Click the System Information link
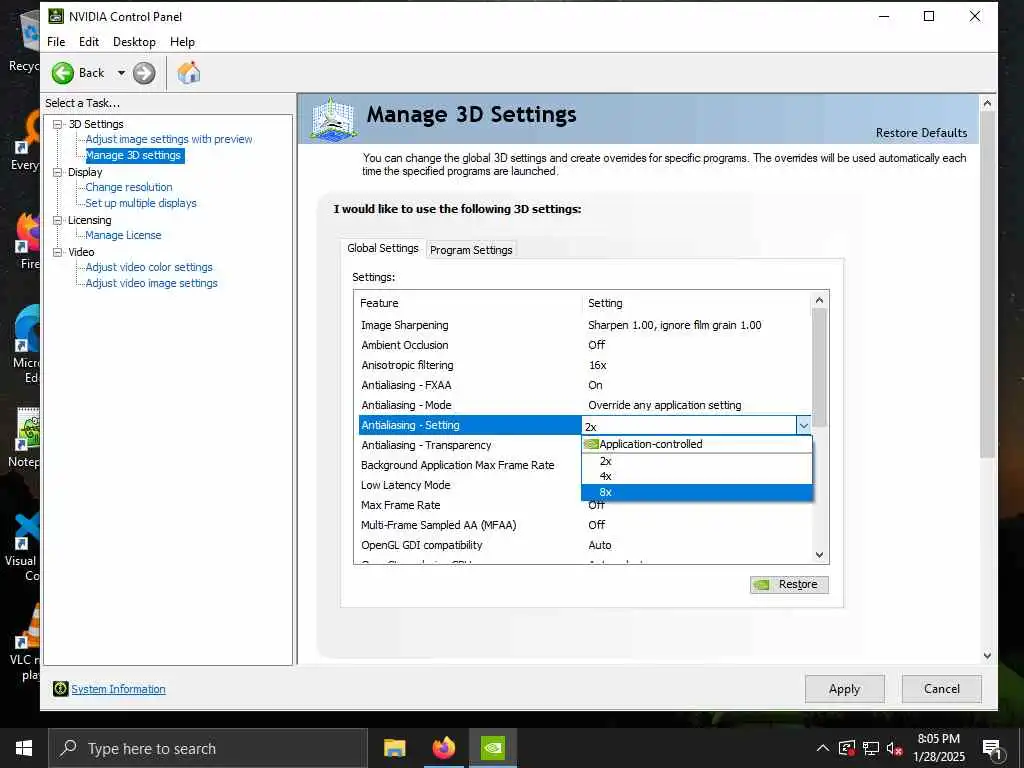1024x768 pixels. pyautogui.click(x=118, y=689)
